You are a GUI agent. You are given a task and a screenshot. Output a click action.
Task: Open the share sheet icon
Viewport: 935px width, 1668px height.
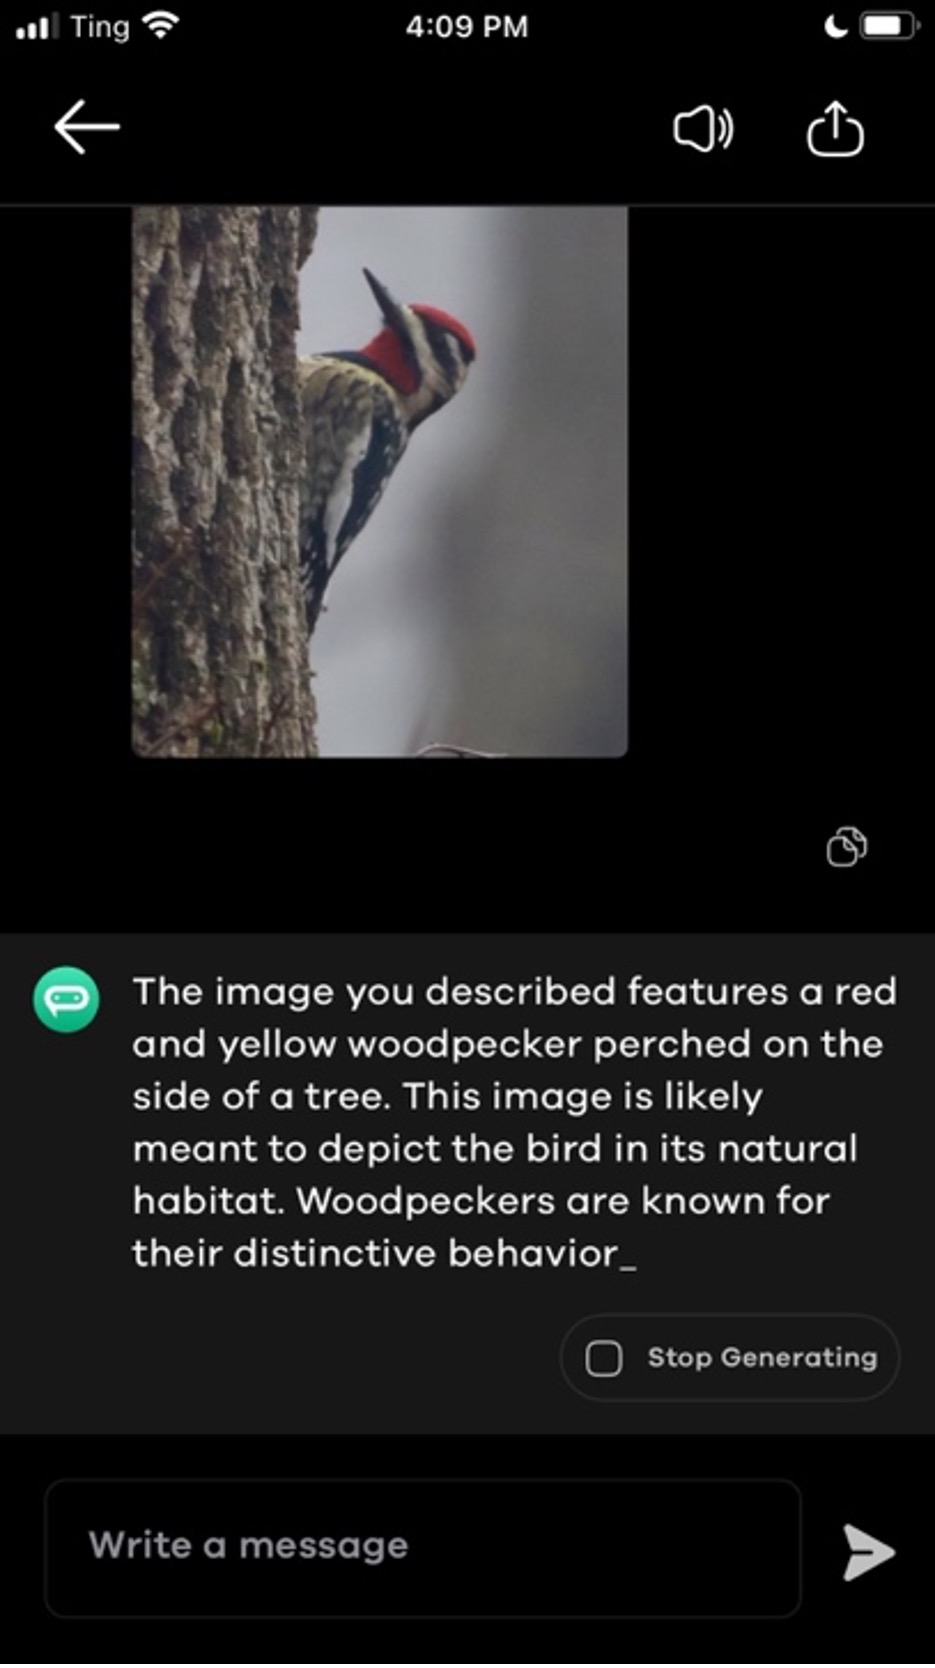coord(835,129)
